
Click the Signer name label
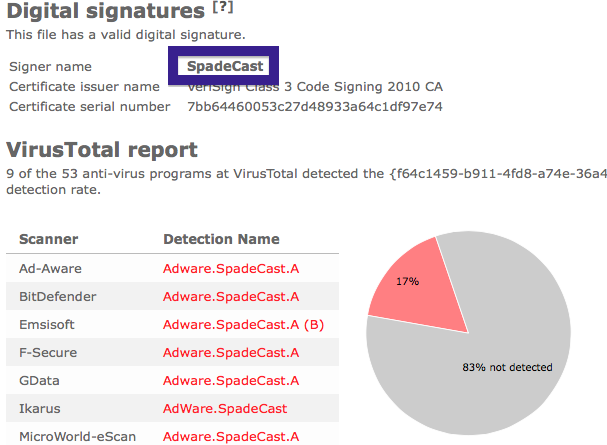pos(50,67)
